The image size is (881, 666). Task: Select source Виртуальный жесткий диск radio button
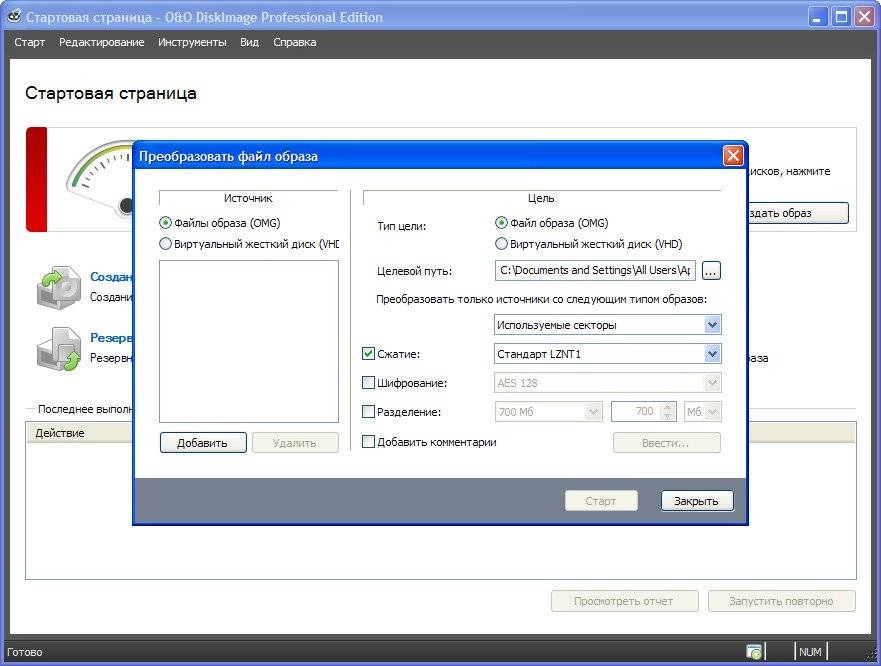point(165,244)
